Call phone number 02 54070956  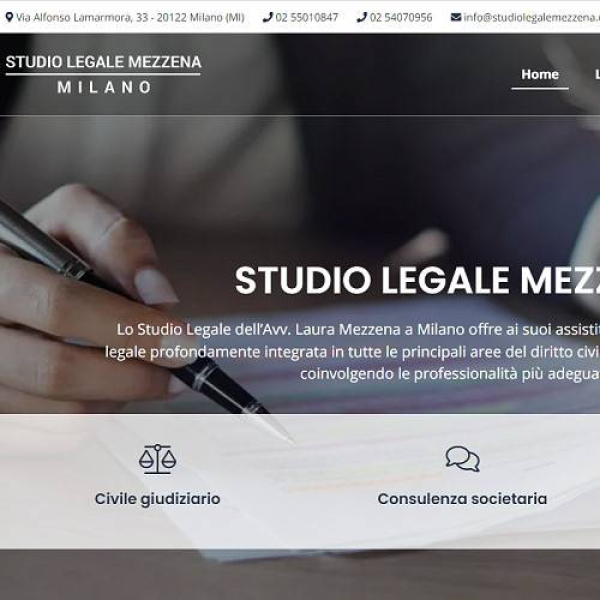[x=401, y=18]
